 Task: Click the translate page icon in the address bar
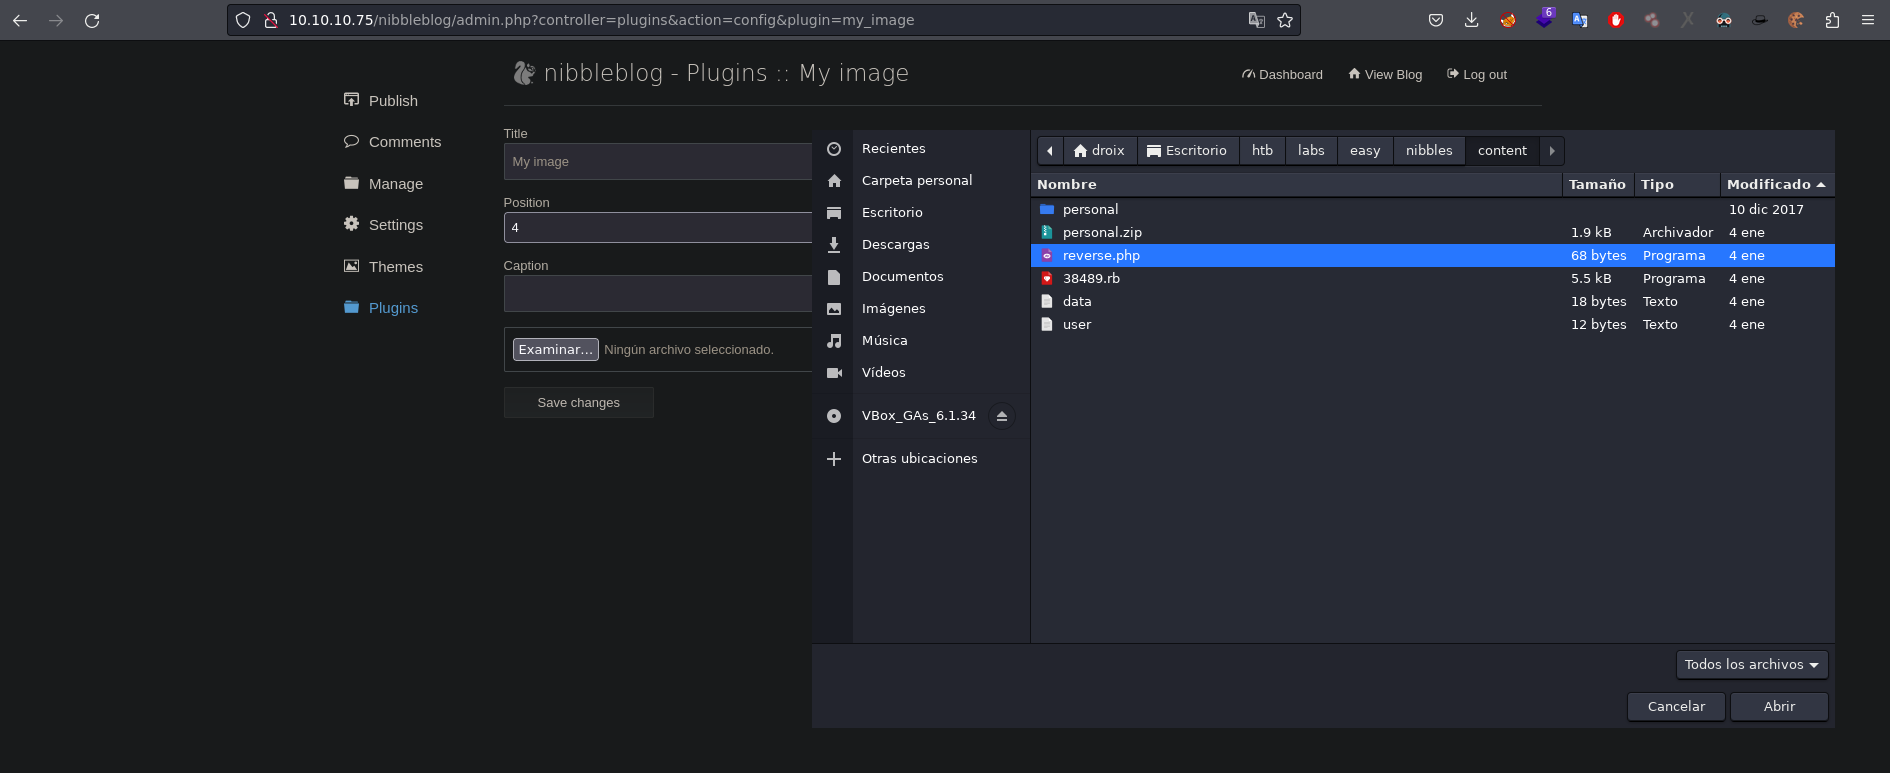(1256, 20)
